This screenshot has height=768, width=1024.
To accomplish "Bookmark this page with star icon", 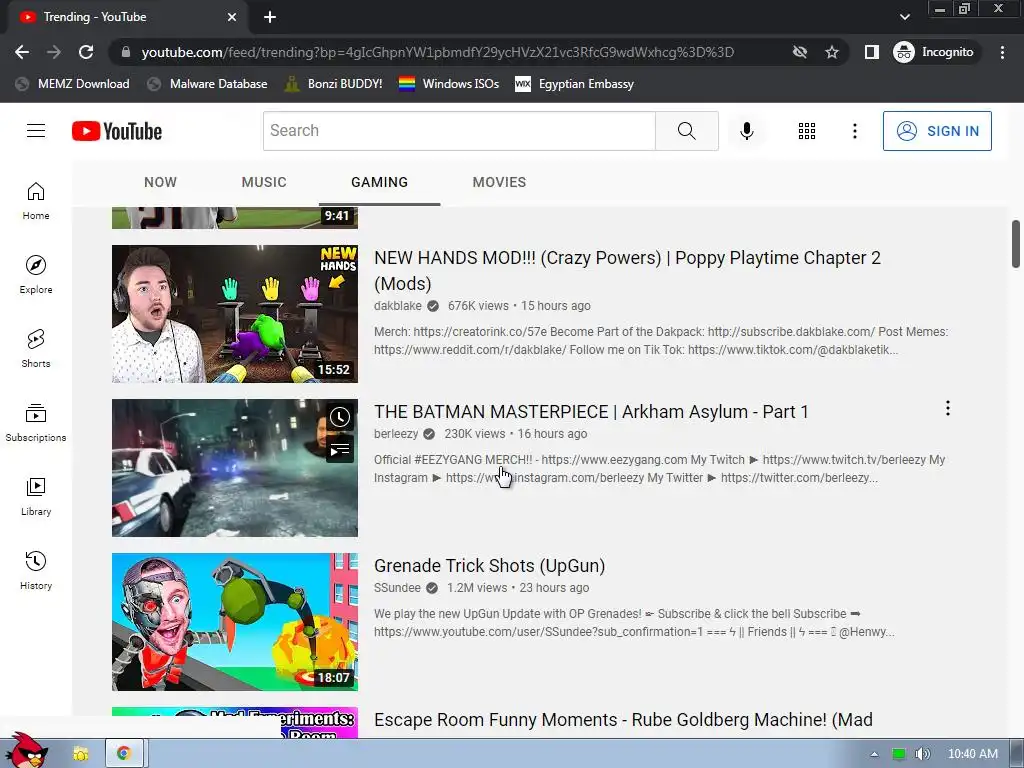I will pos(831,52).
